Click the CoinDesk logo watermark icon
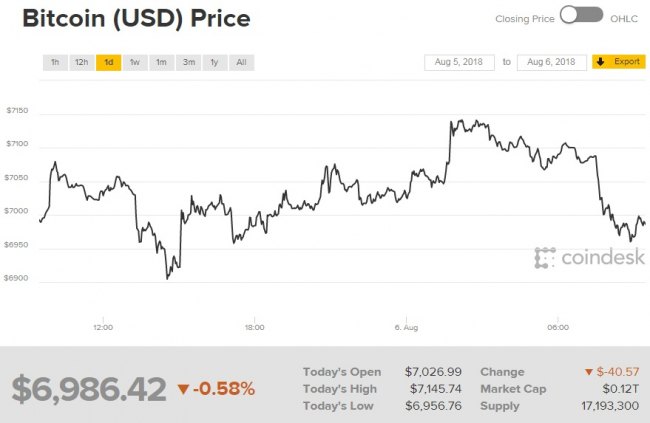 point(545,258)
